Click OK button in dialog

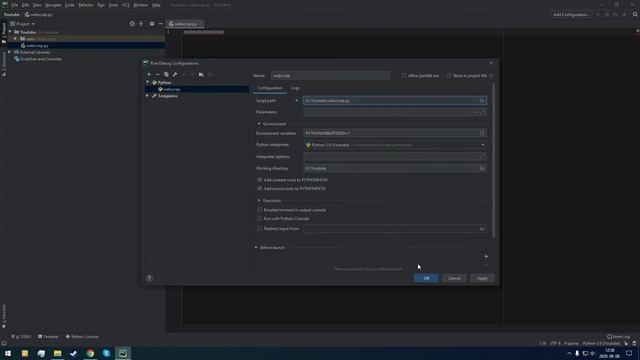tap(426, 278)
